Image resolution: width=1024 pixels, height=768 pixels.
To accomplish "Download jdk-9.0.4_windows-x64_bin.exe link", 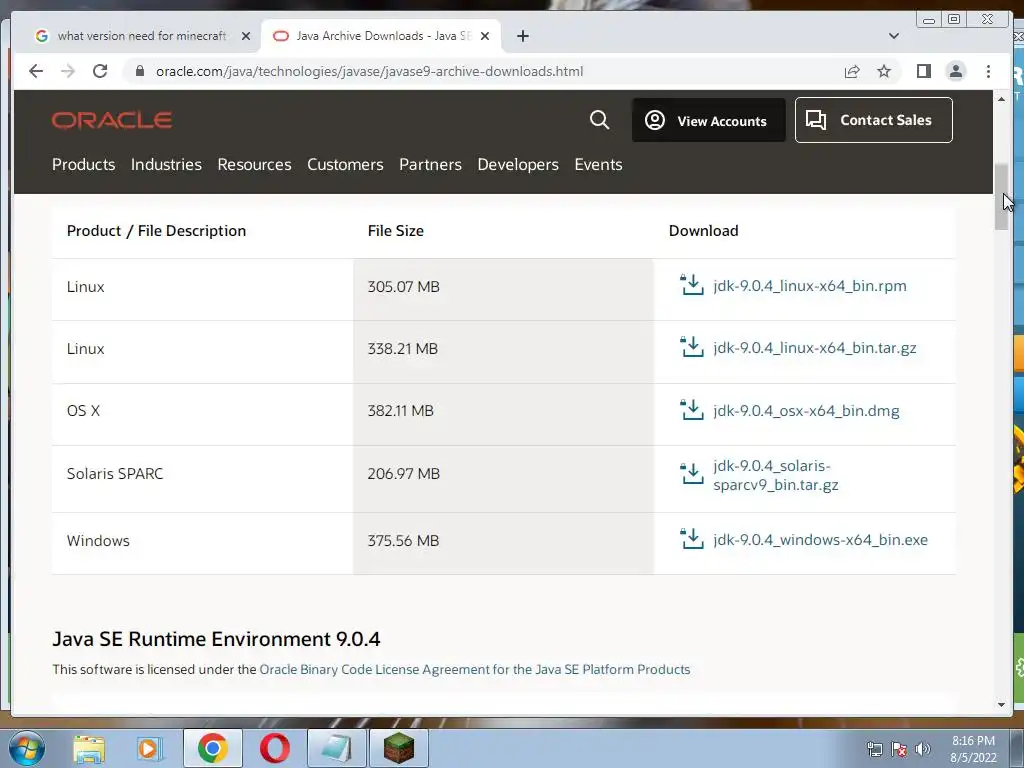I will (820, 540).
